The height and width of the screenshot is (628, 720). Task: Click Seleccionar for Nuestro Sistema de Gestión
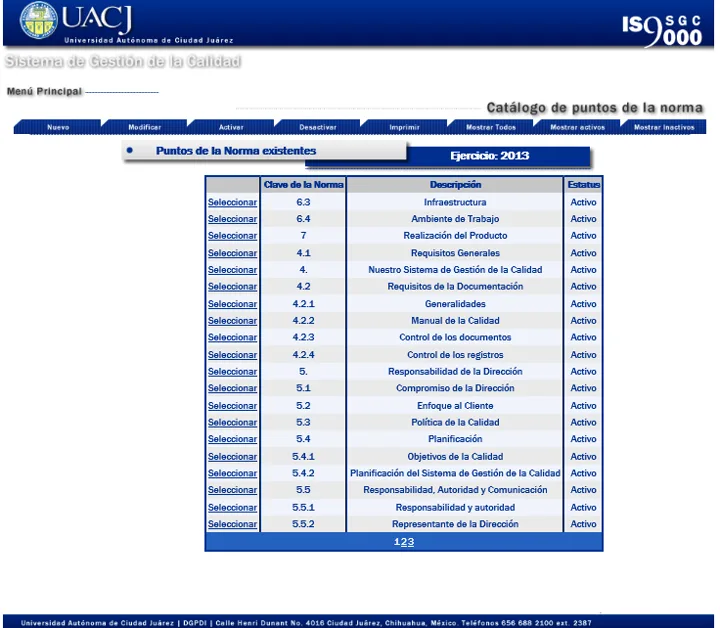tap(232, 270)
